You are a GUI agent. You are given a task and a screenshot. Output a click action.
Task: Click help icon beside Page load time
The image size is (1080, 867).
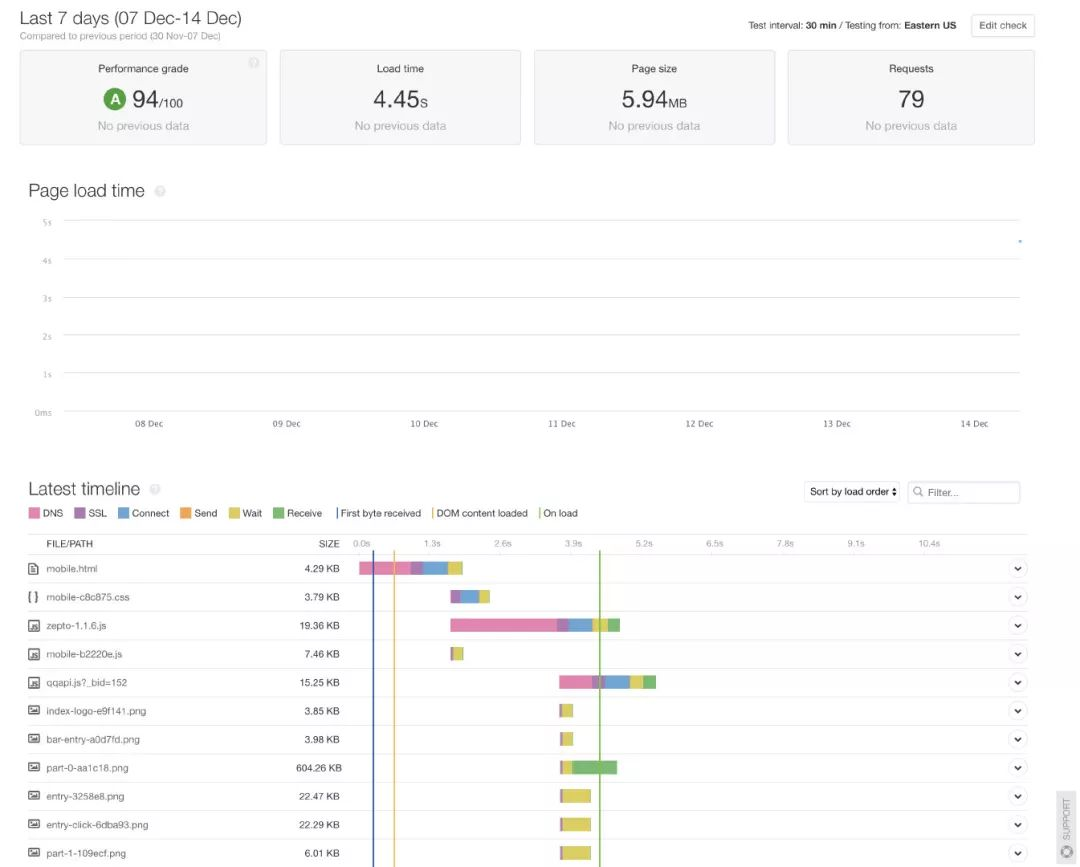[160, 191]
